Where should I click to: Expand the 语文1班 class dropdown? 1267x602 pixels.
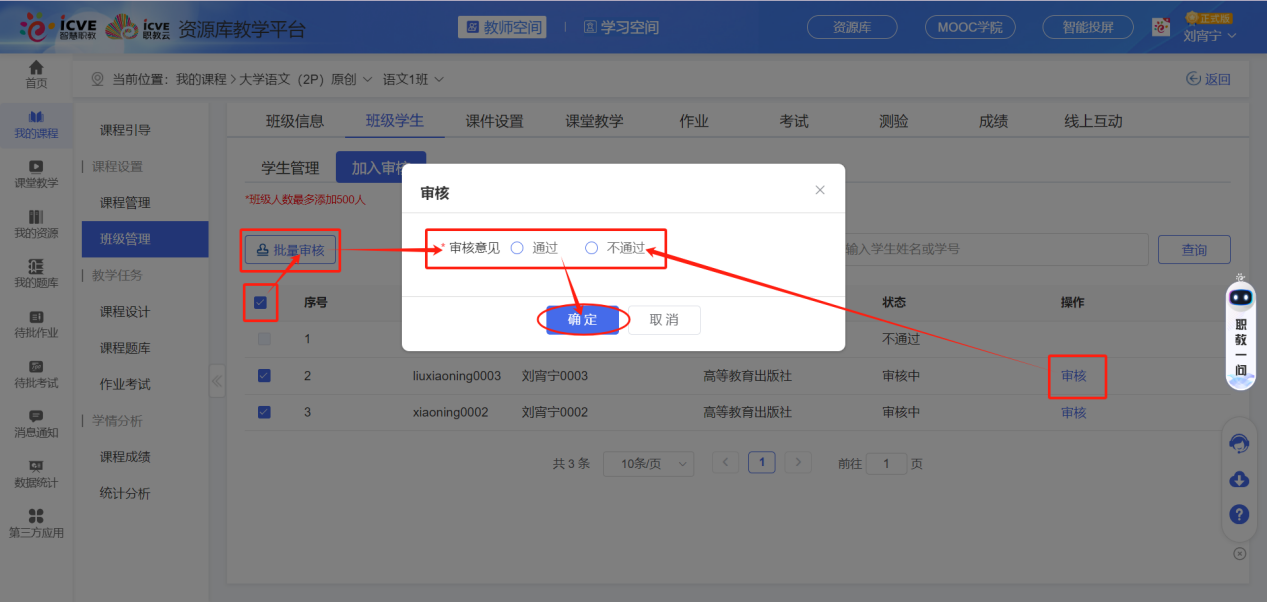(x=411, y=78)
